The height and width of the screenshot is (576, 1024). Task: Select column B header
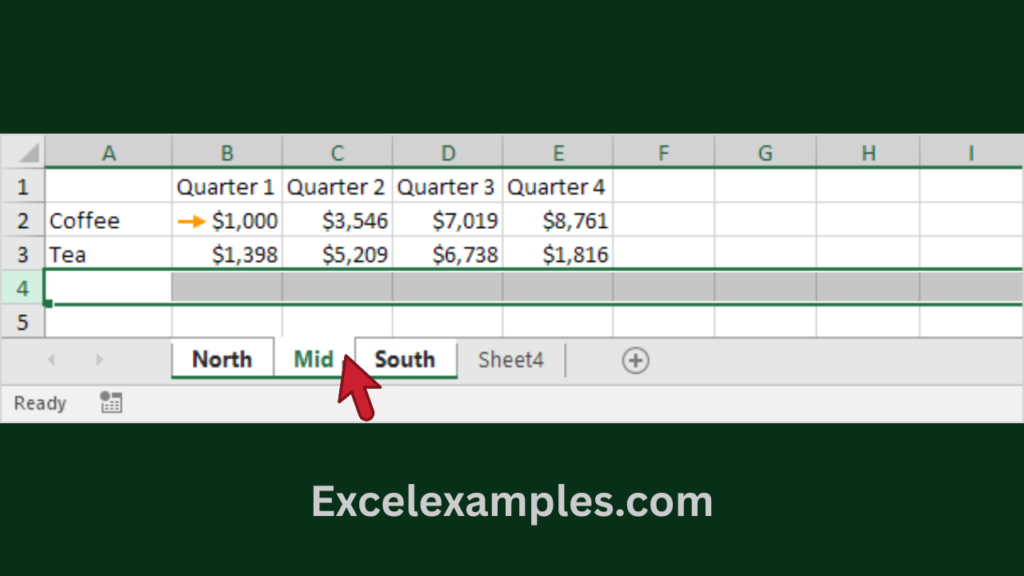point(227,153)
